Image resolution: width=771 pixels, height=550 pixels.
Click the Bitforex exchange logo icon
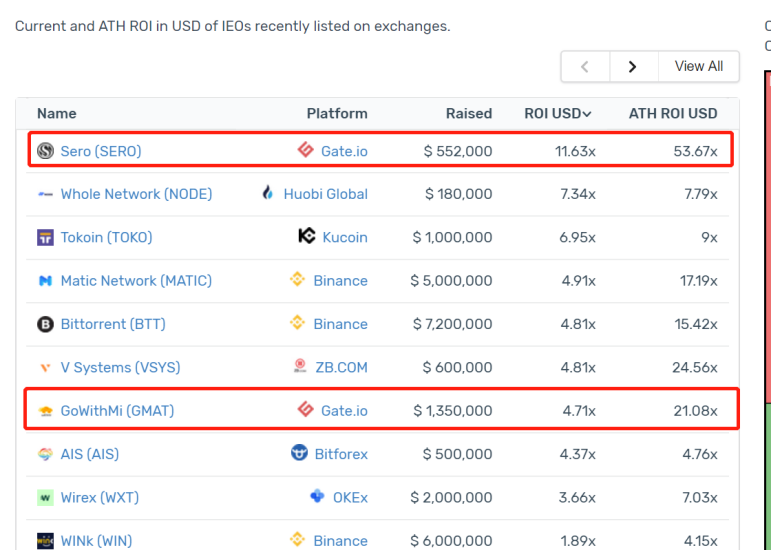(299, 452)
